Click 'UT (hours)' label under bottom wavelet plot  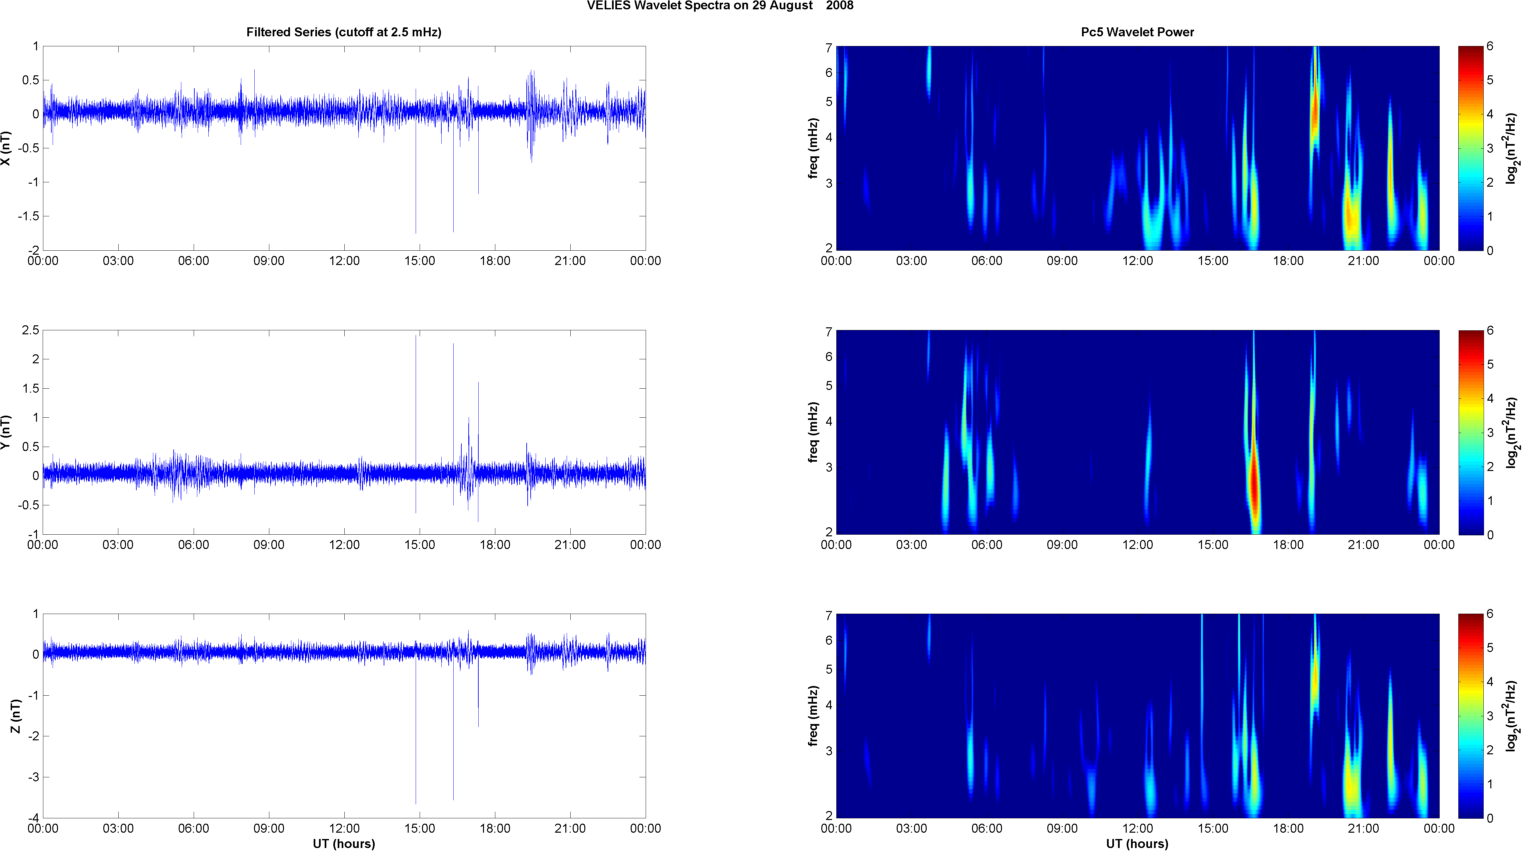click(1137, 844)
